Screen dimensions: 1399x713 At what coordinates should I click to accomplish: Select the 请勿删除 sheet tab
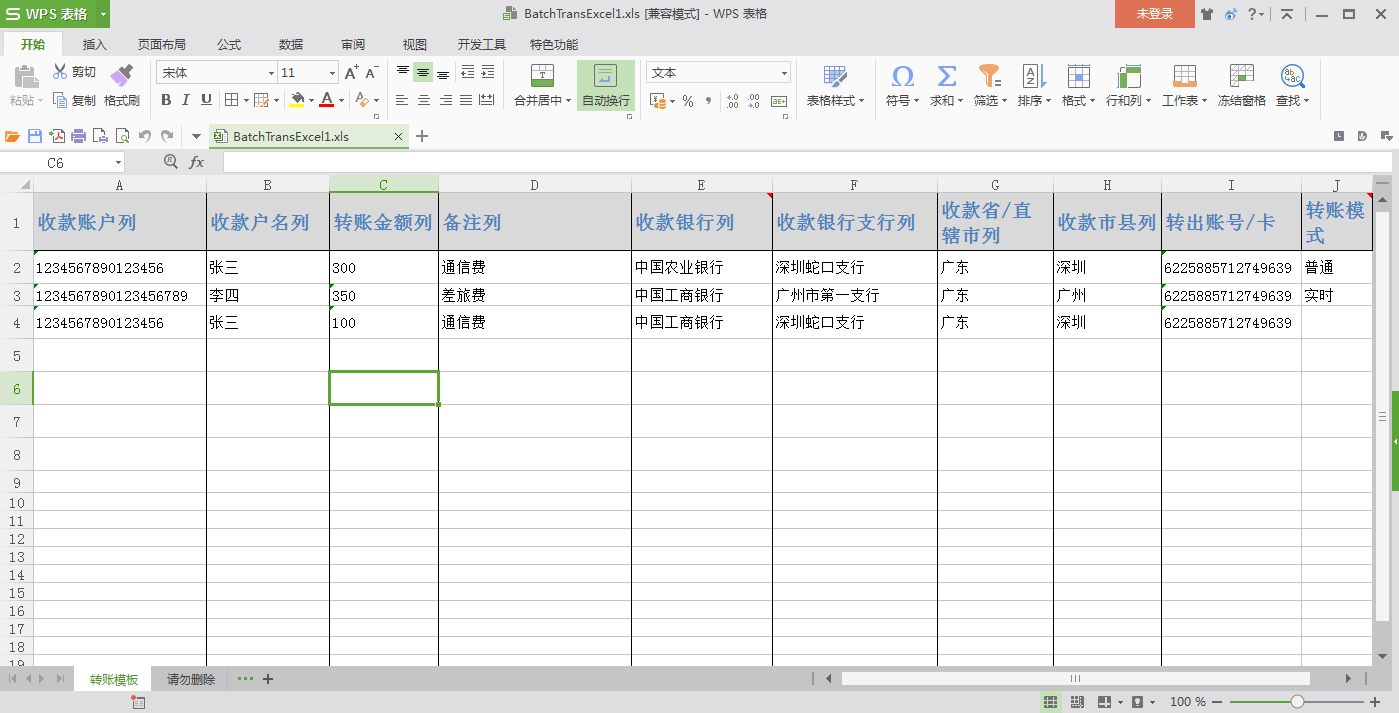(x=191, y=680)
